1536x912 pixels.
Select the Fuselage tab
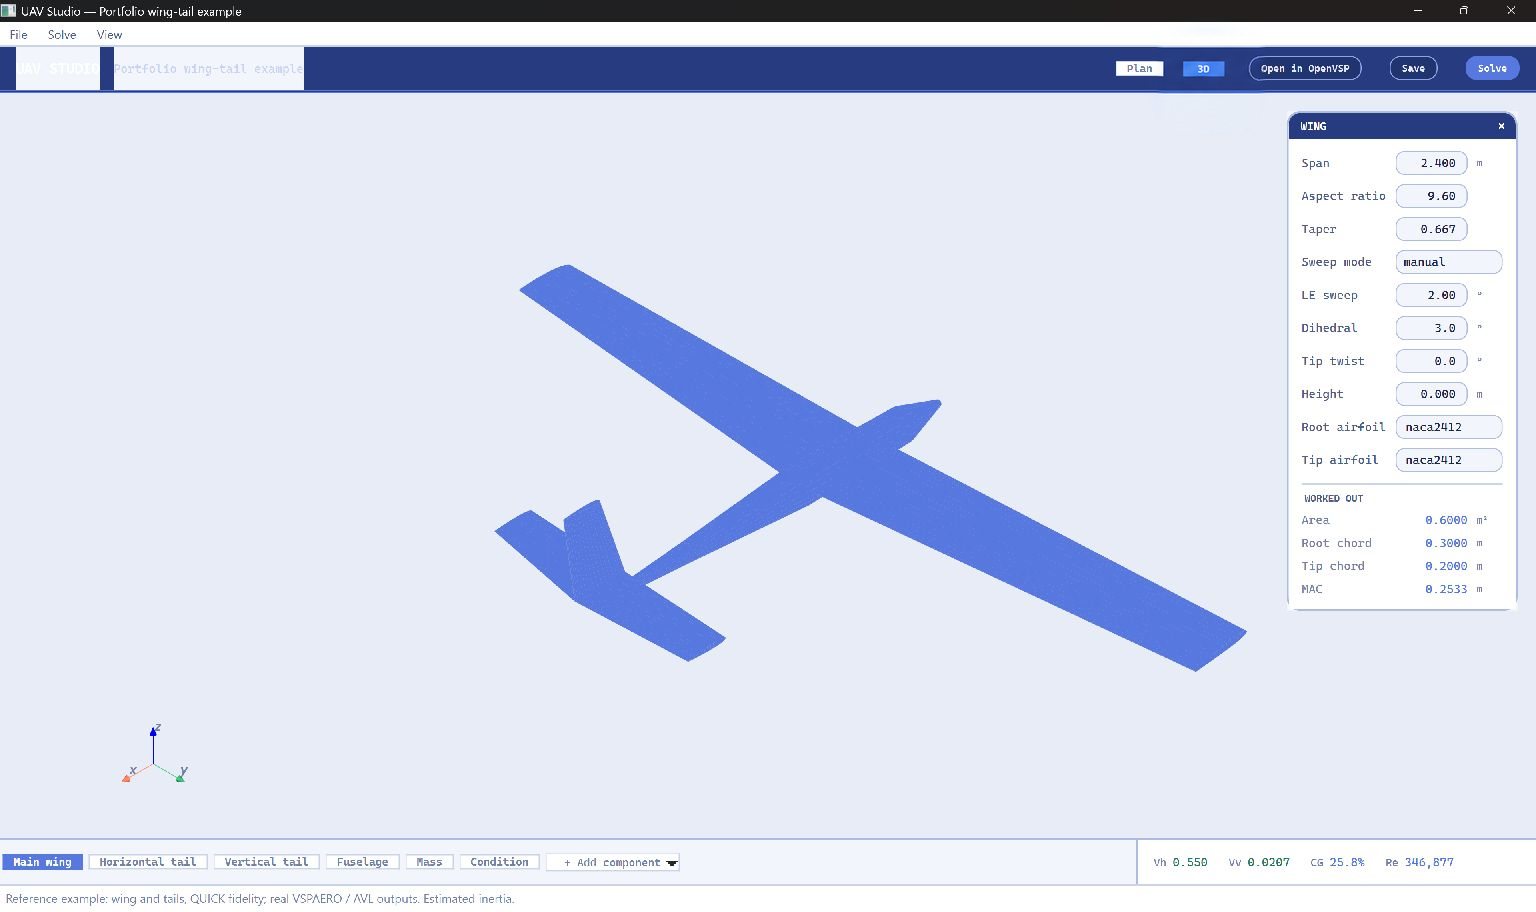point(362,862)
